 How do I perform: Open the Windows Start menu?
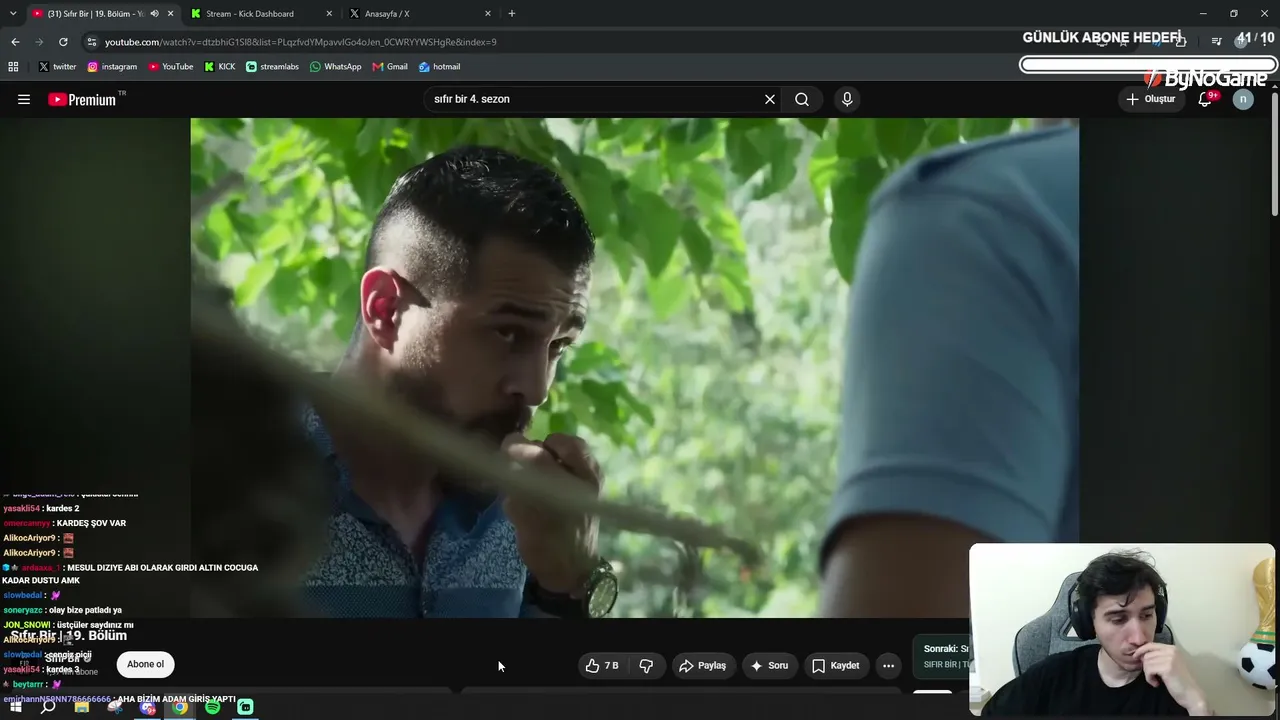pos(15,707)
